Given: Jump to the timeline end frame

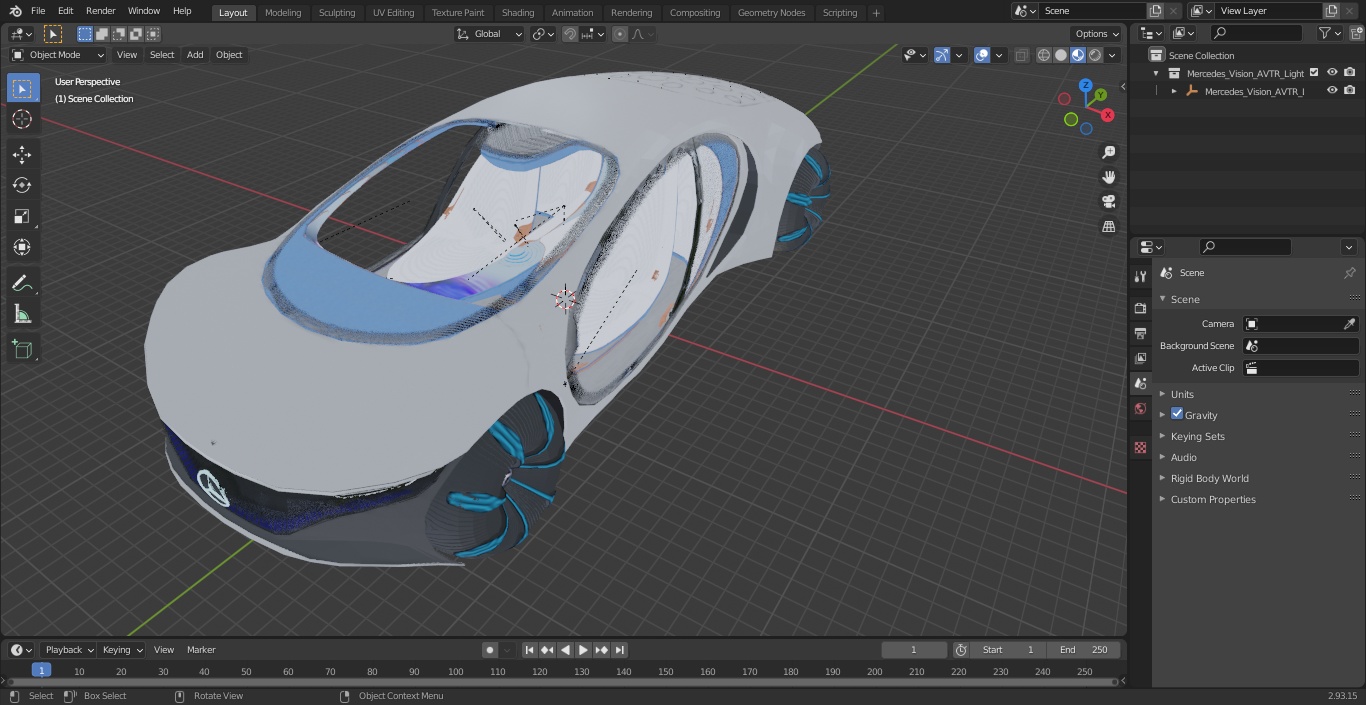Looking at the screenshot, I should click(620, 650).
